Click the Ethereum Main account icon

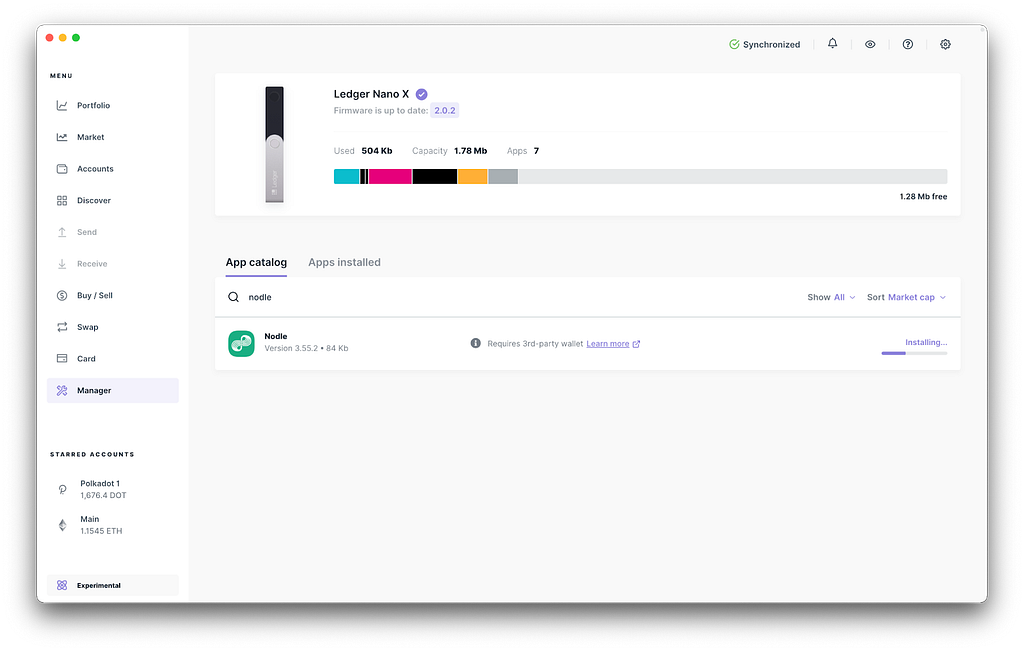point(63,525)
